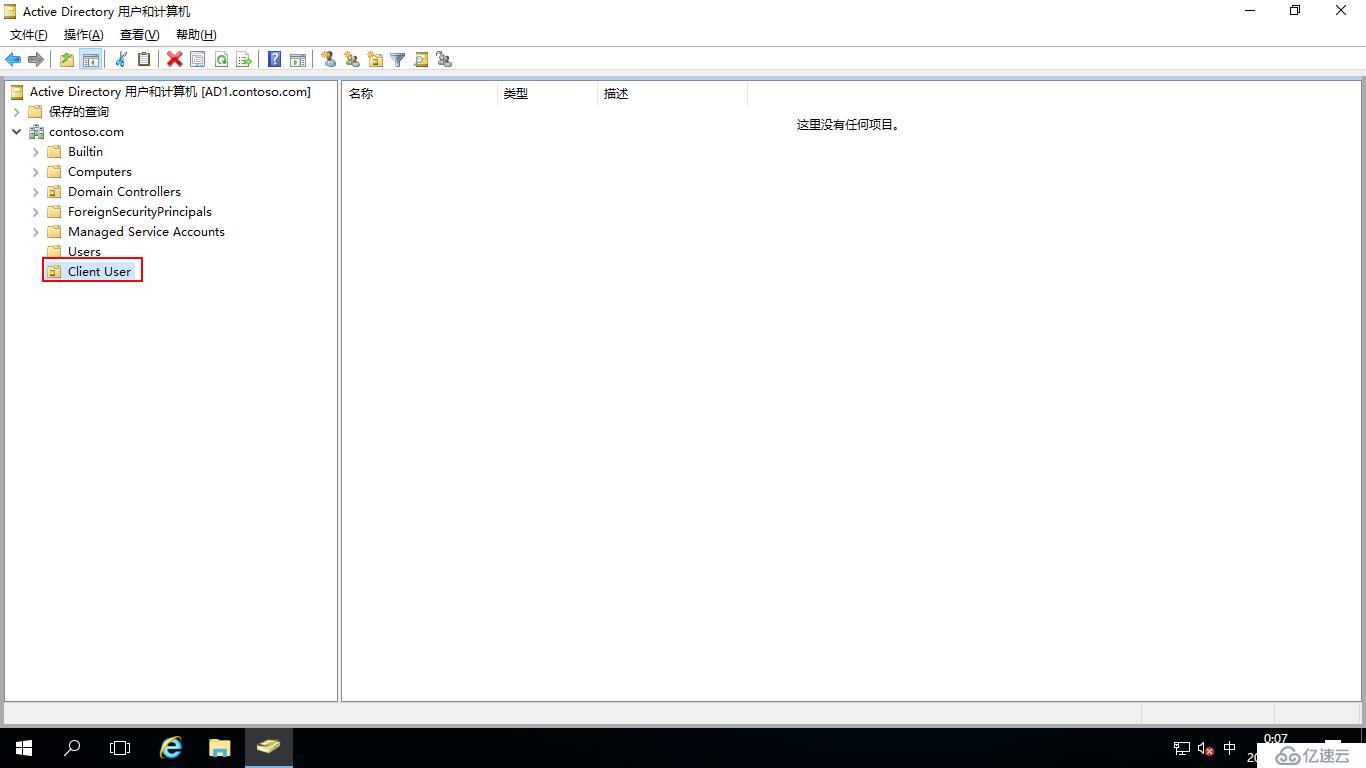Click the Find objects magnifier icon

tap(421, 60)
